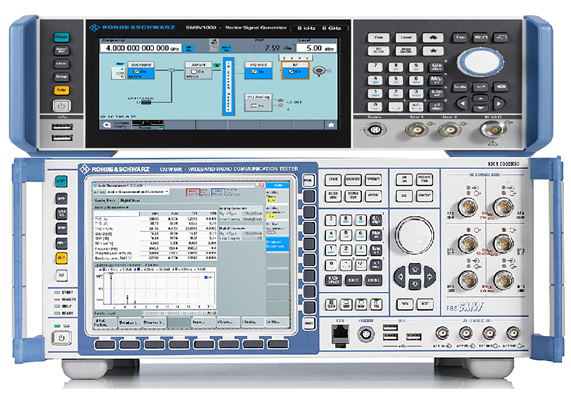
Task: Click the green Preset key on signal generator
Action: tap(61, 37)
